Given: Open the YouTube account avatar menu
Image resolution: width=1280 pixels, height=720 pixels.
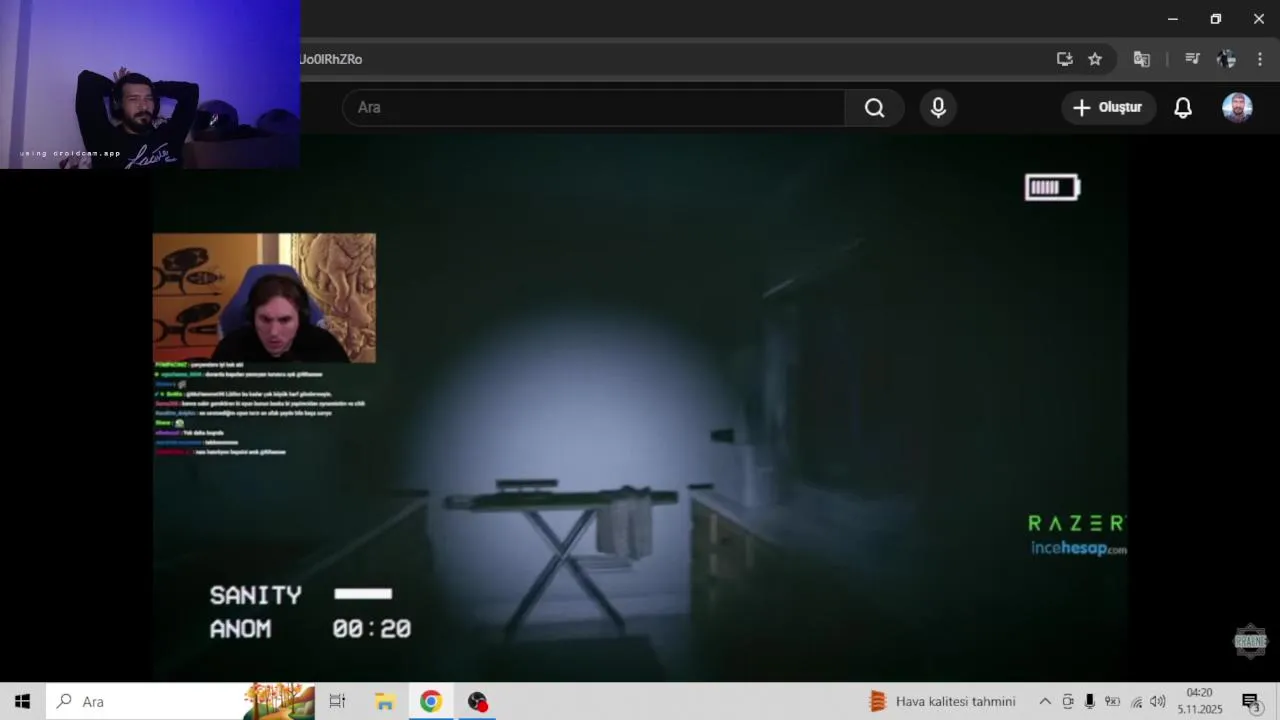Looking at the screenshot, I should [1237, 108].
